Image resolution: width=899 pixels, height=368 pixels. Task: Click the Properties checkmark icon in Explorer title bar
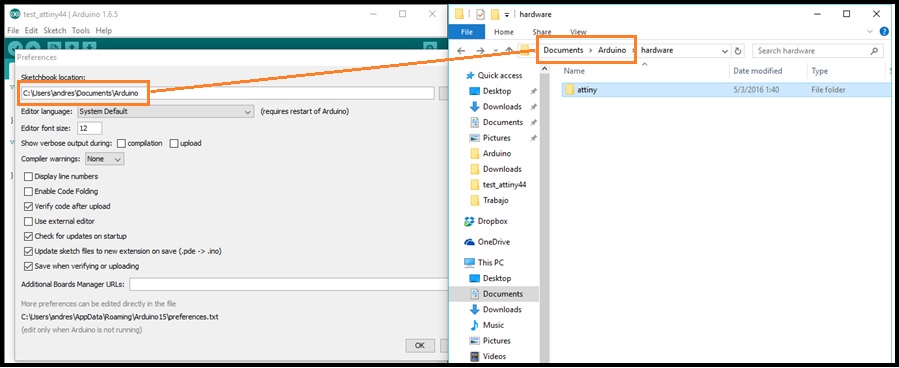point(480,14)
